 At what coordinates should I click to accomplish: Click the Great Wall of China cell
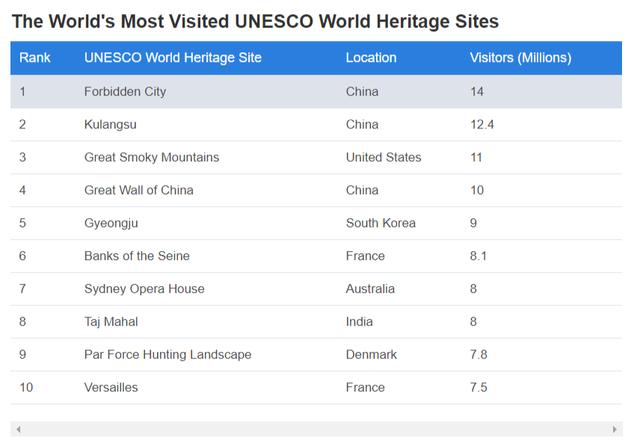tap(139, 190)
